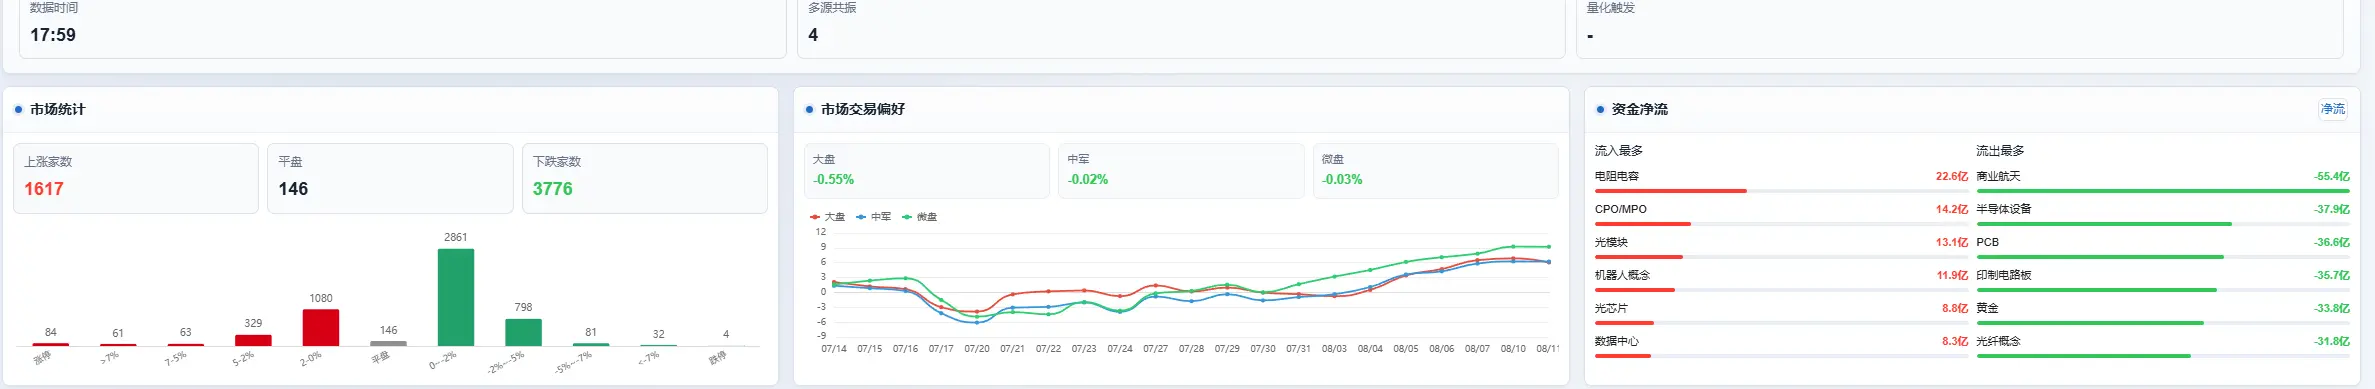The image size is (2375, 389).
Task: Toggle the 大盘 series in chart legend
Action: [827, 217]
